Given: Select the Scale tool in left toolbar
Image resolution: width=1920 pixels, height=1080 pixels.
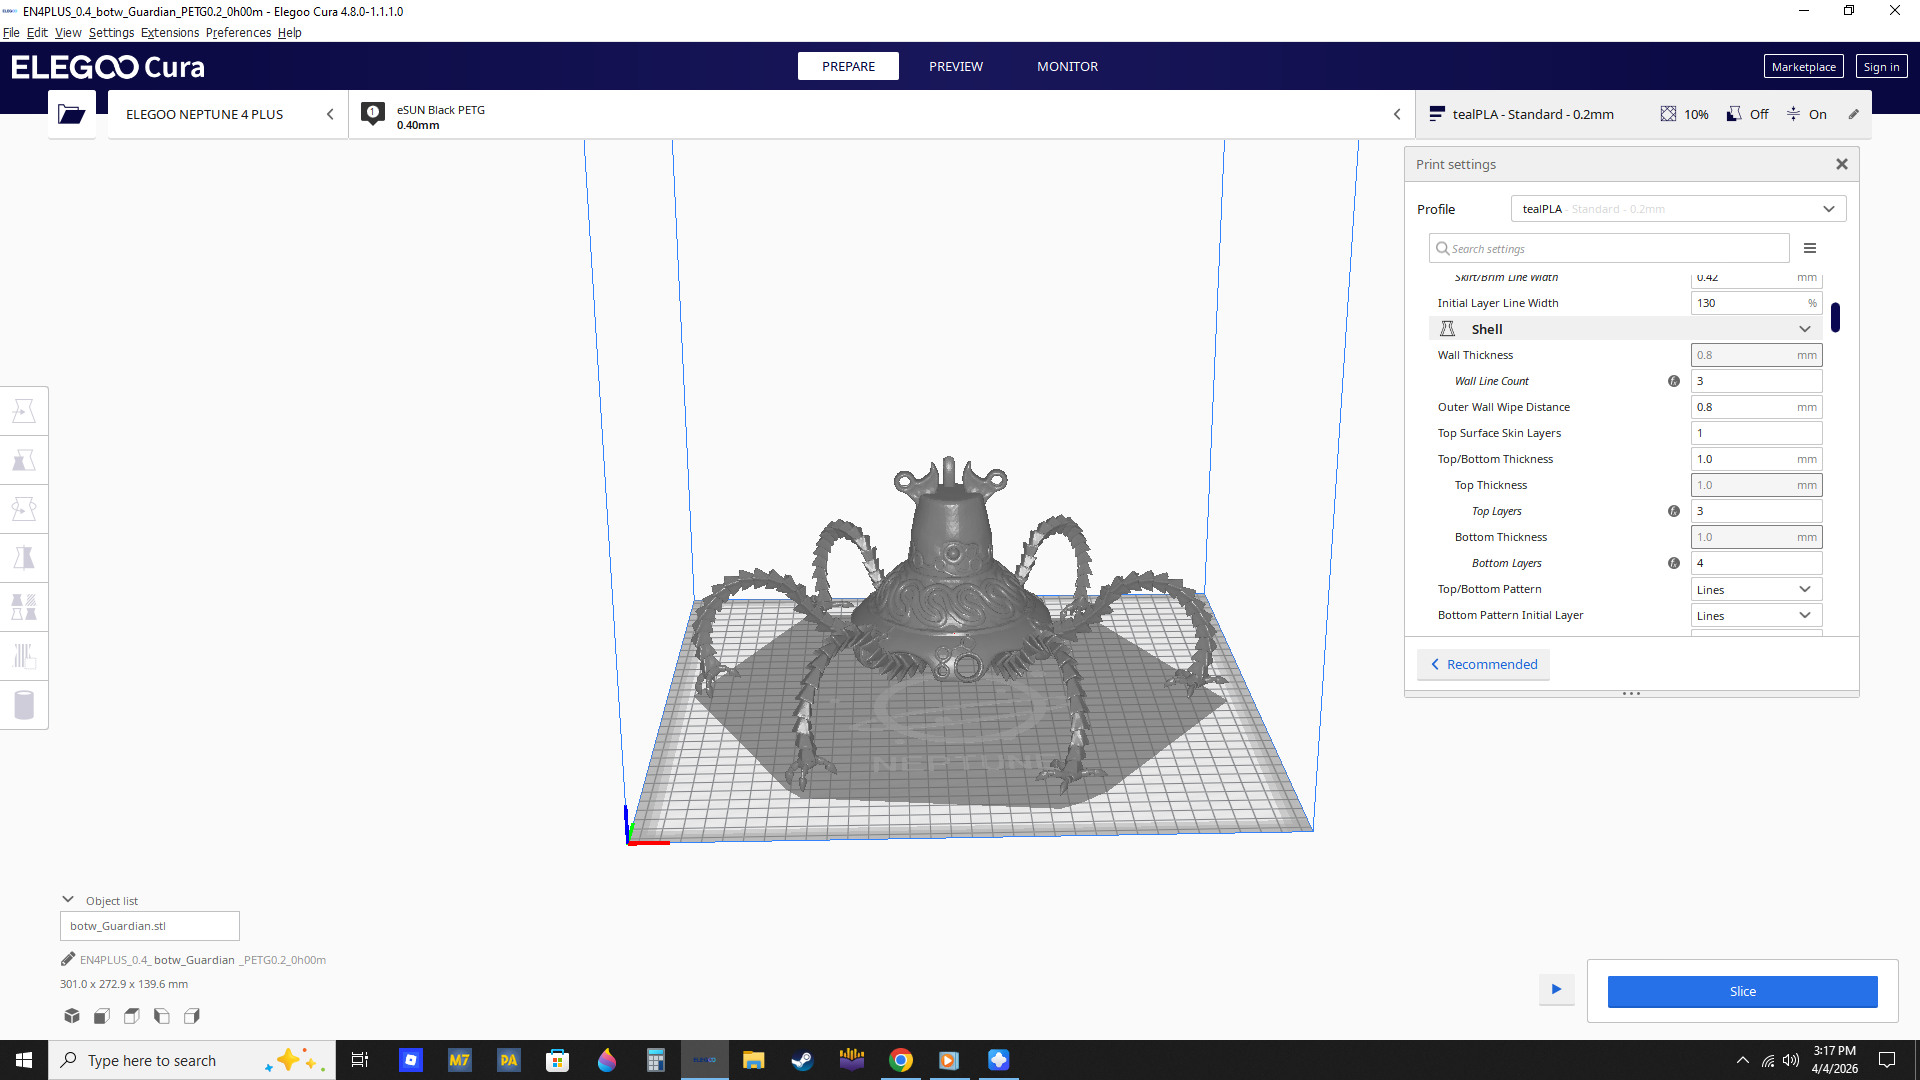Looking at the screenshot, I should point(24,460).
